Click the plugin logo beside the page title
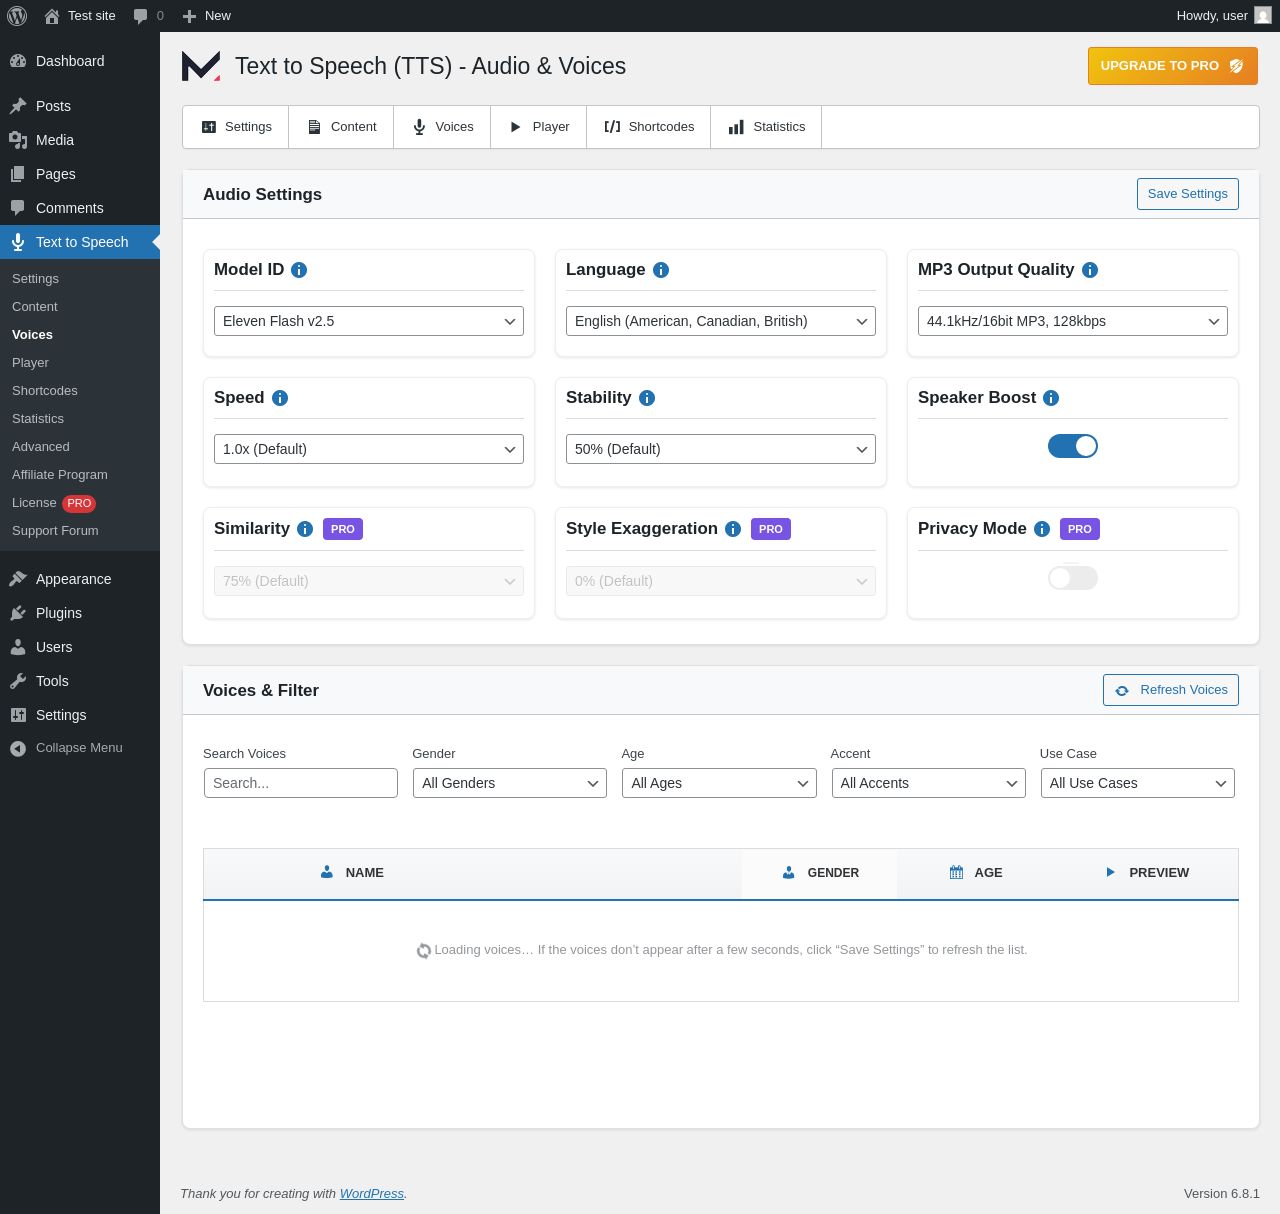Viewport: 1280px width, 1214px height. coord(201,66)
